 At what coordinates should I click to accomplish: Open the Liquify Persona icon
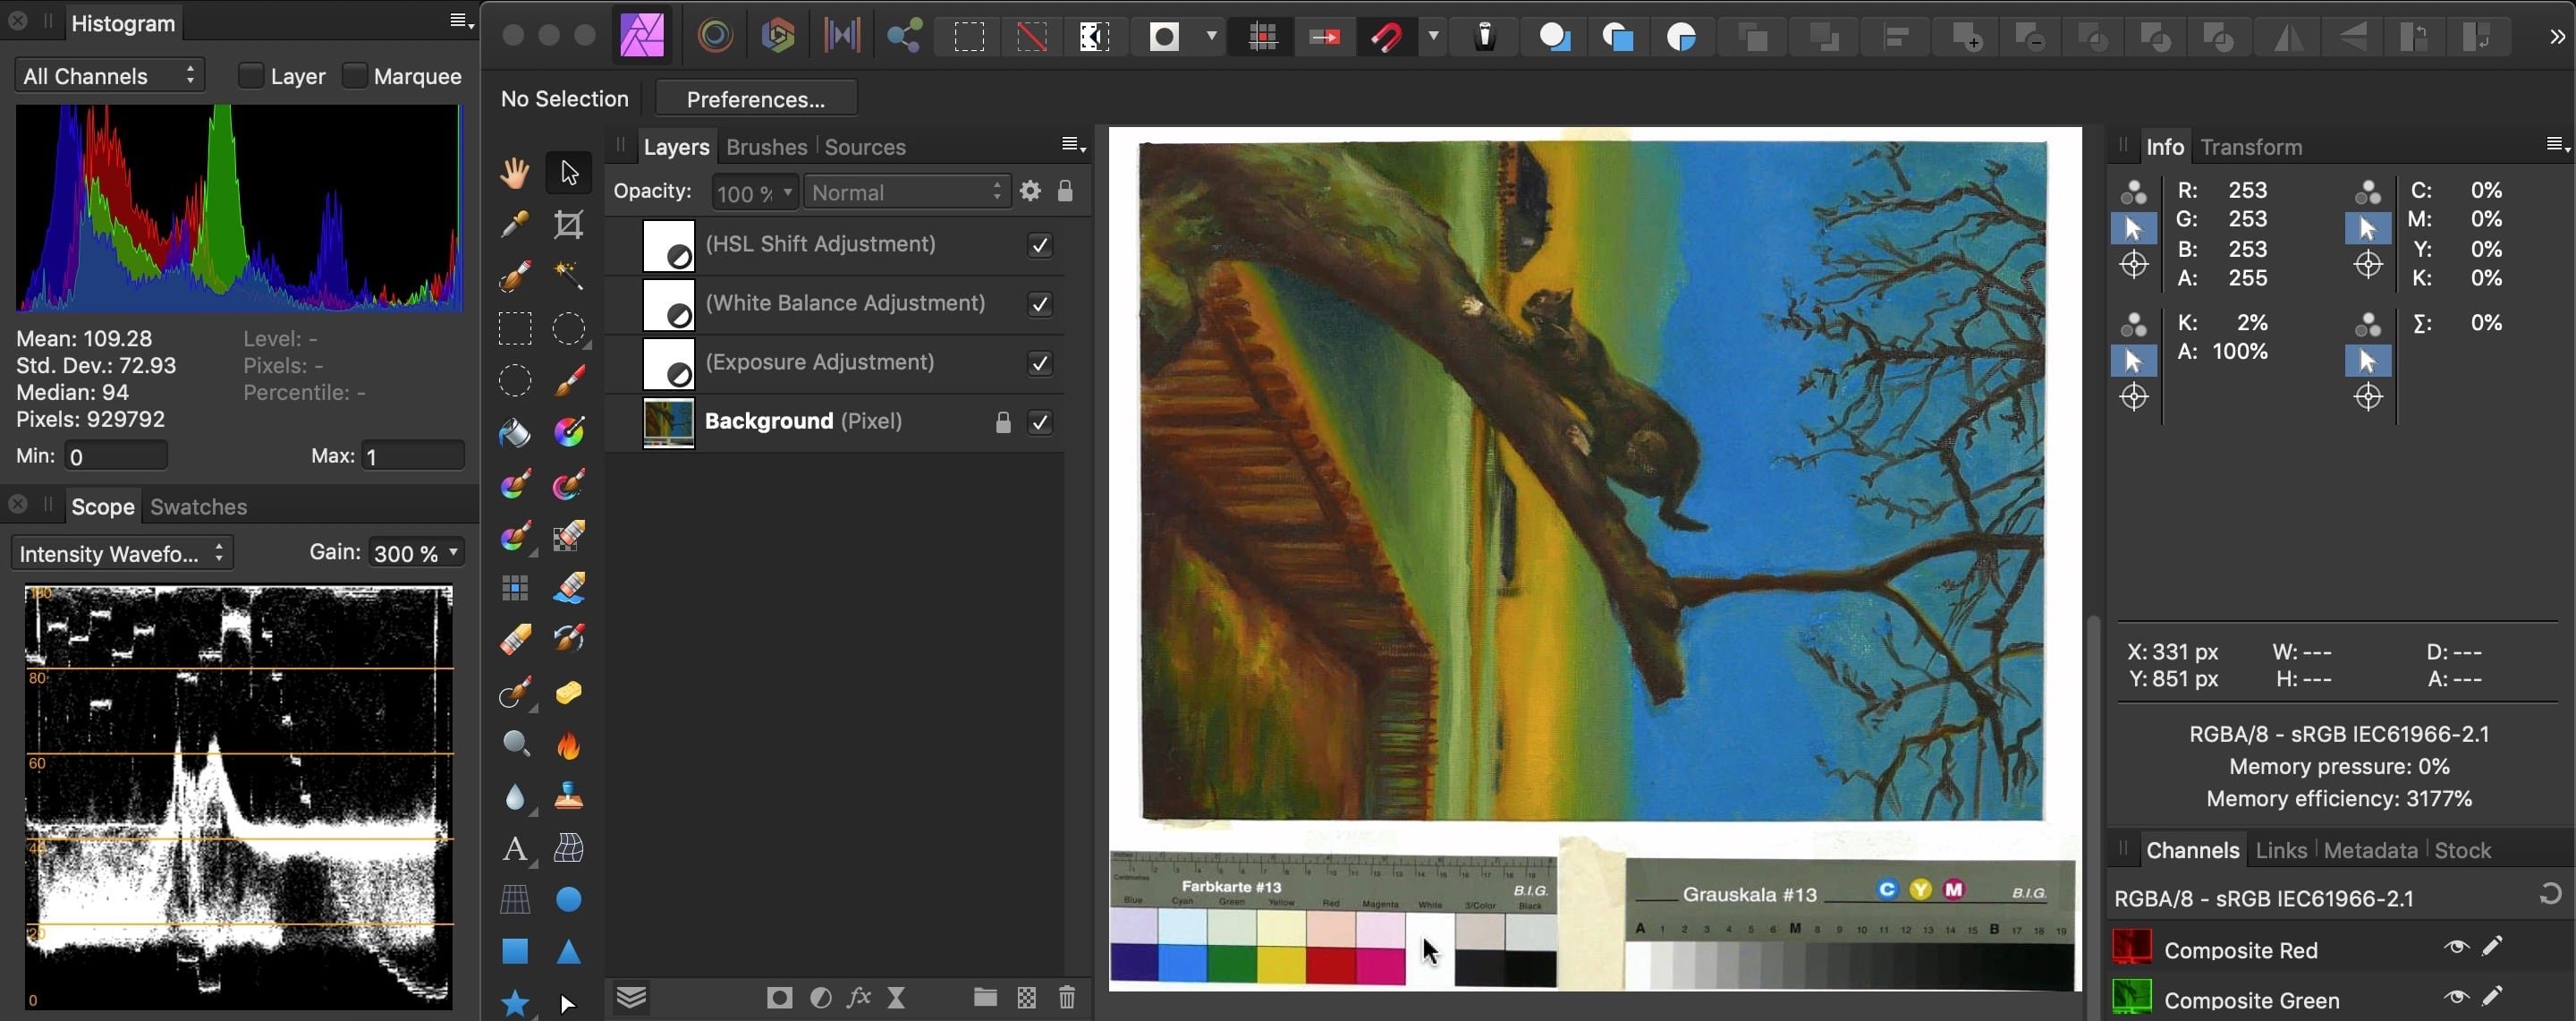[x=715, y=37]
